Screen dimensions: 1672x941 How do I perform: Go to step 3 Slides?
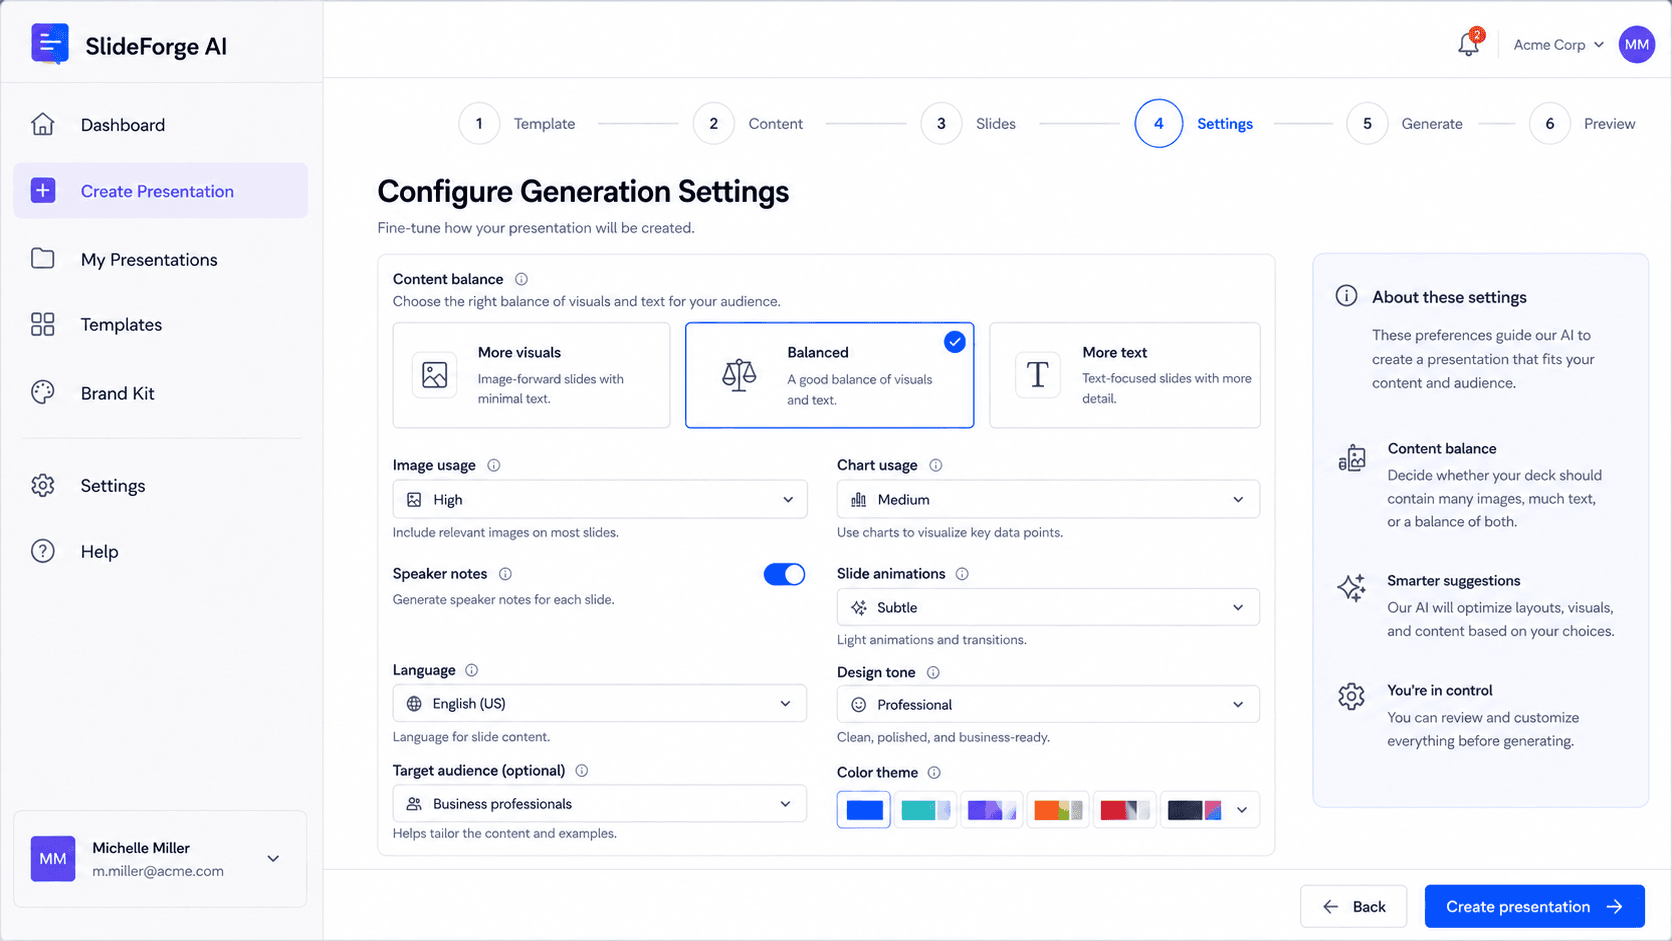tap(968, 124)
